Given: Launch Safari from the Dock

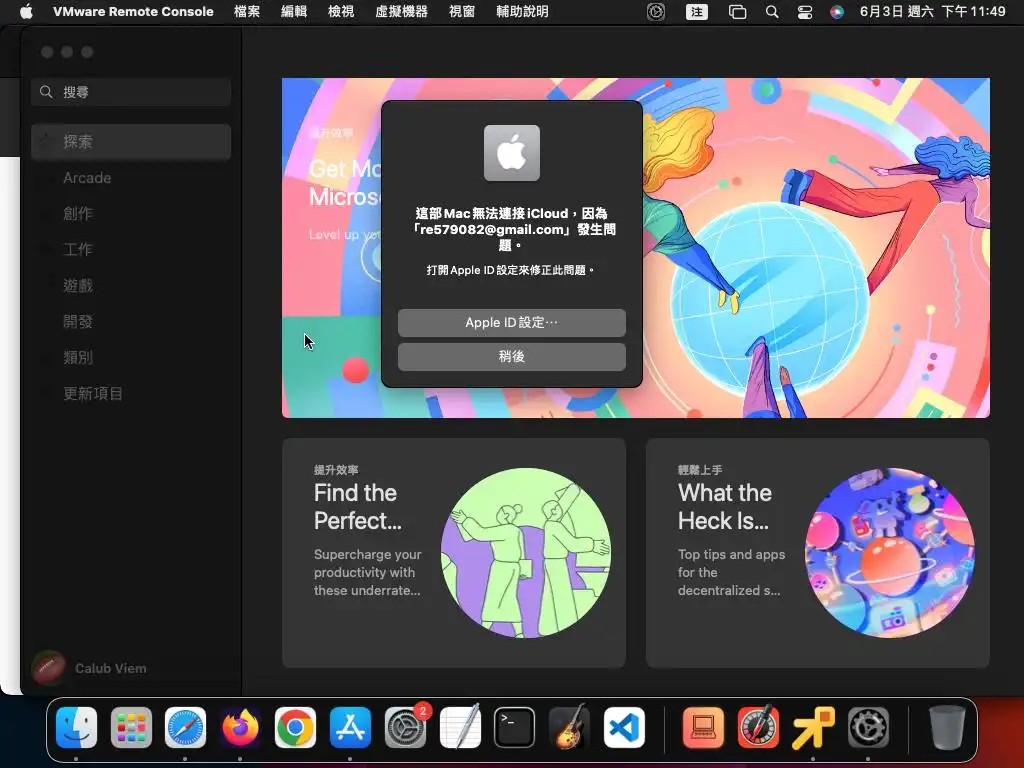Looking at the screenshot, I should (x=185, y=728).
